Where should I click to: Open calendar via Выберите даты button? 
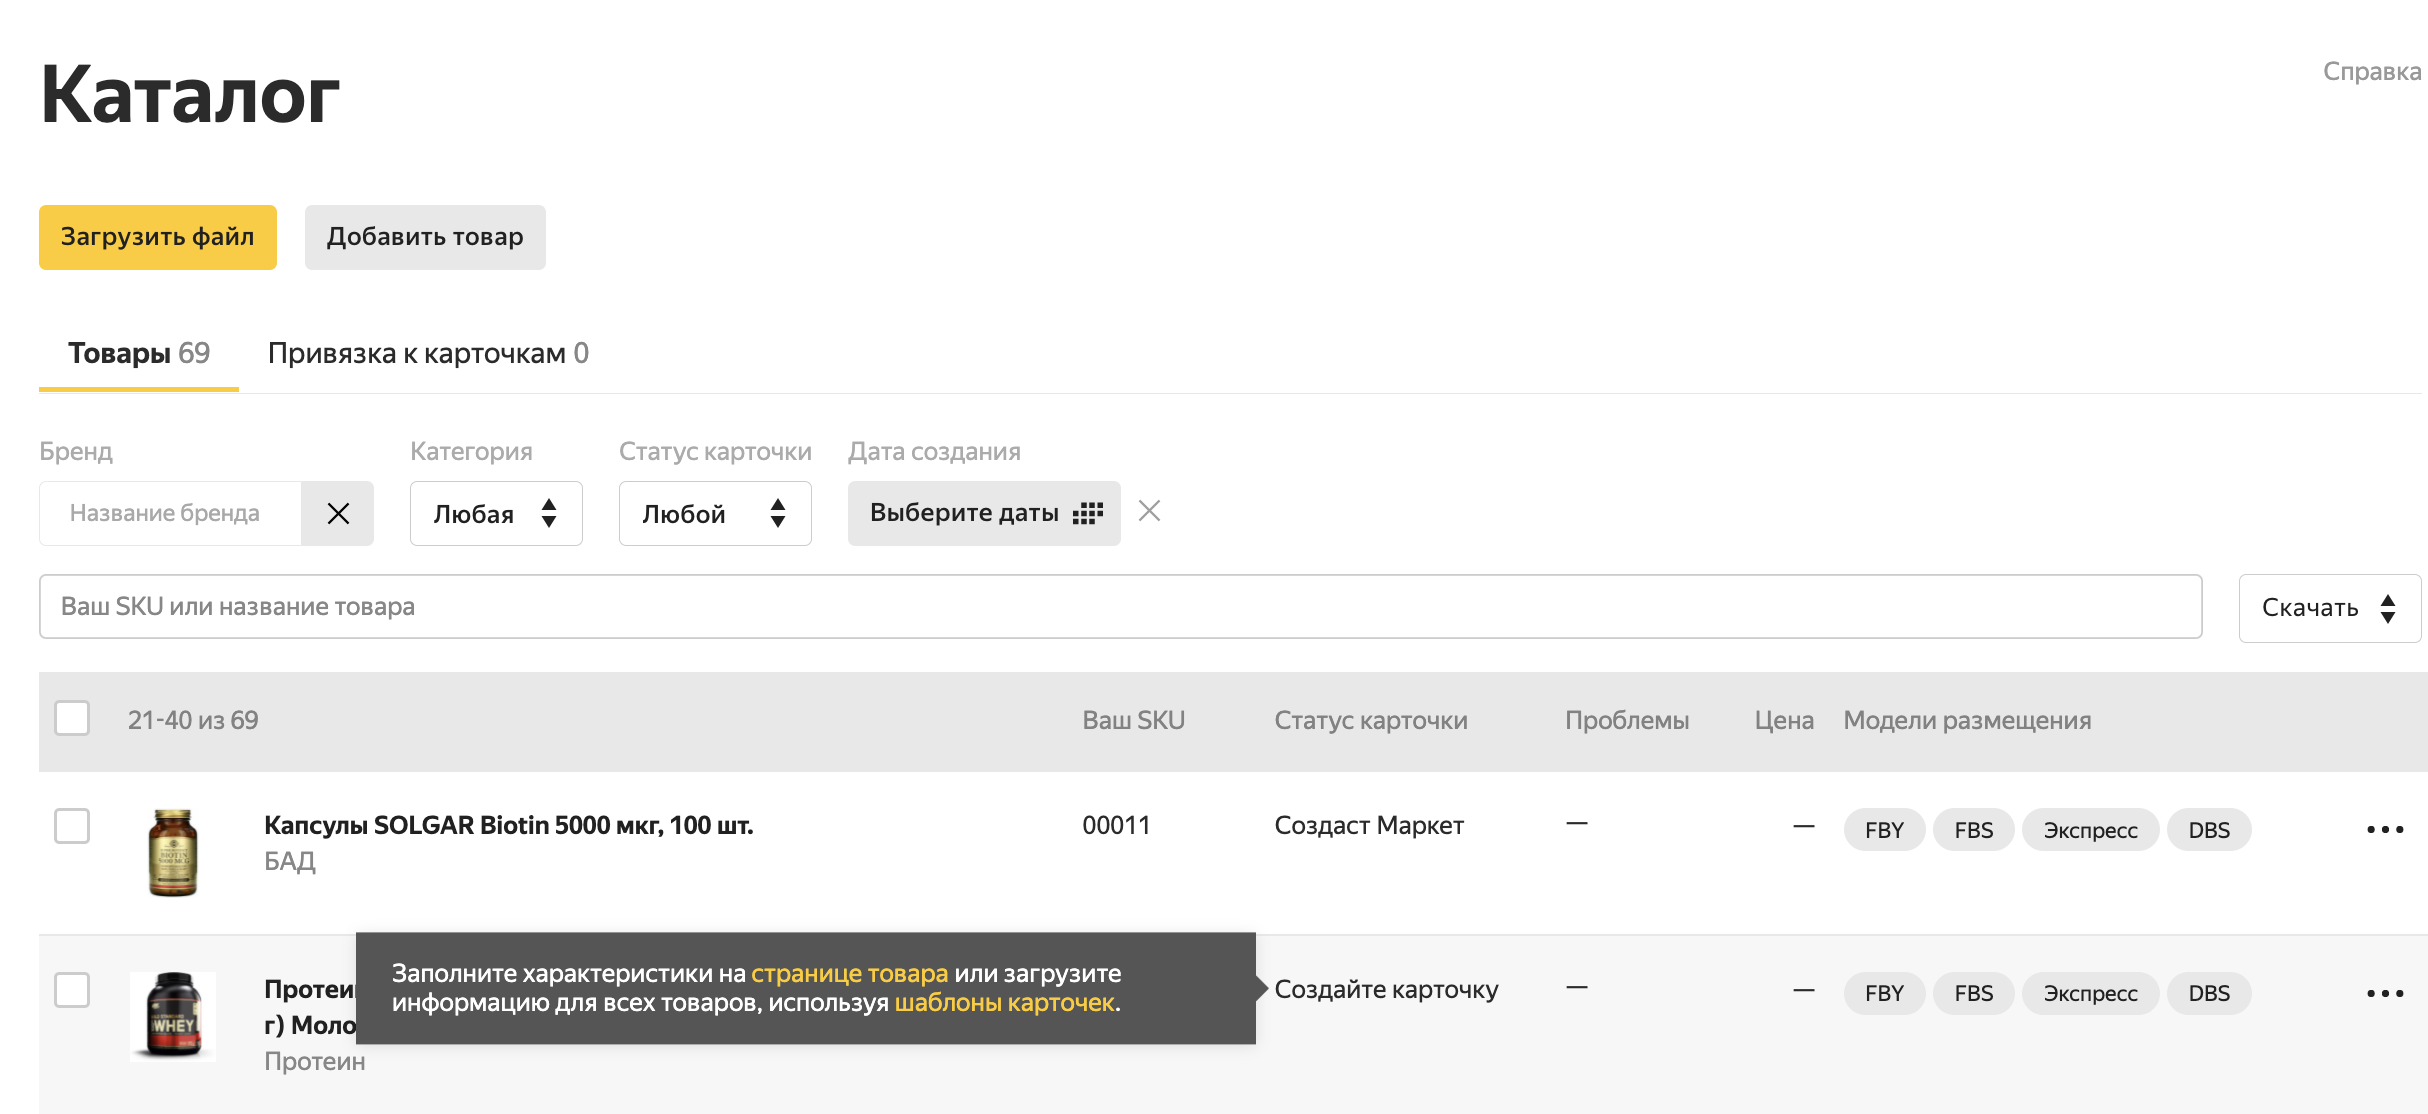pos(984,513)
